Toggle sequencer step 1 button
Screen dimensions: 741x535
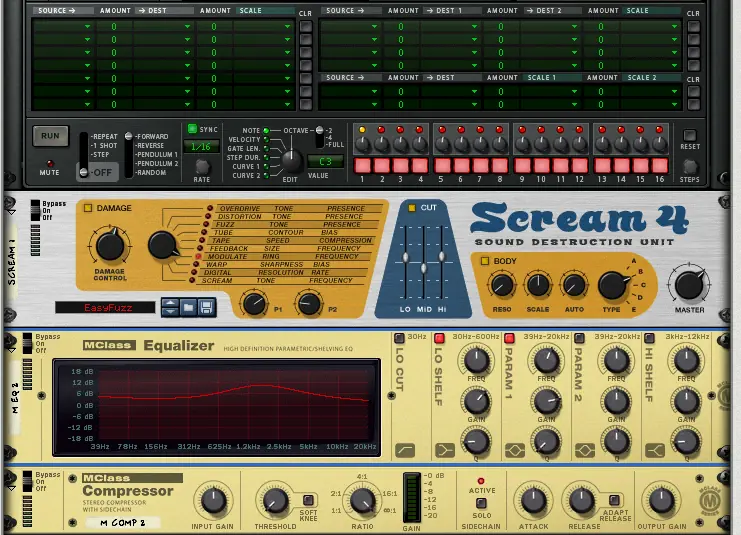point(362,165)
